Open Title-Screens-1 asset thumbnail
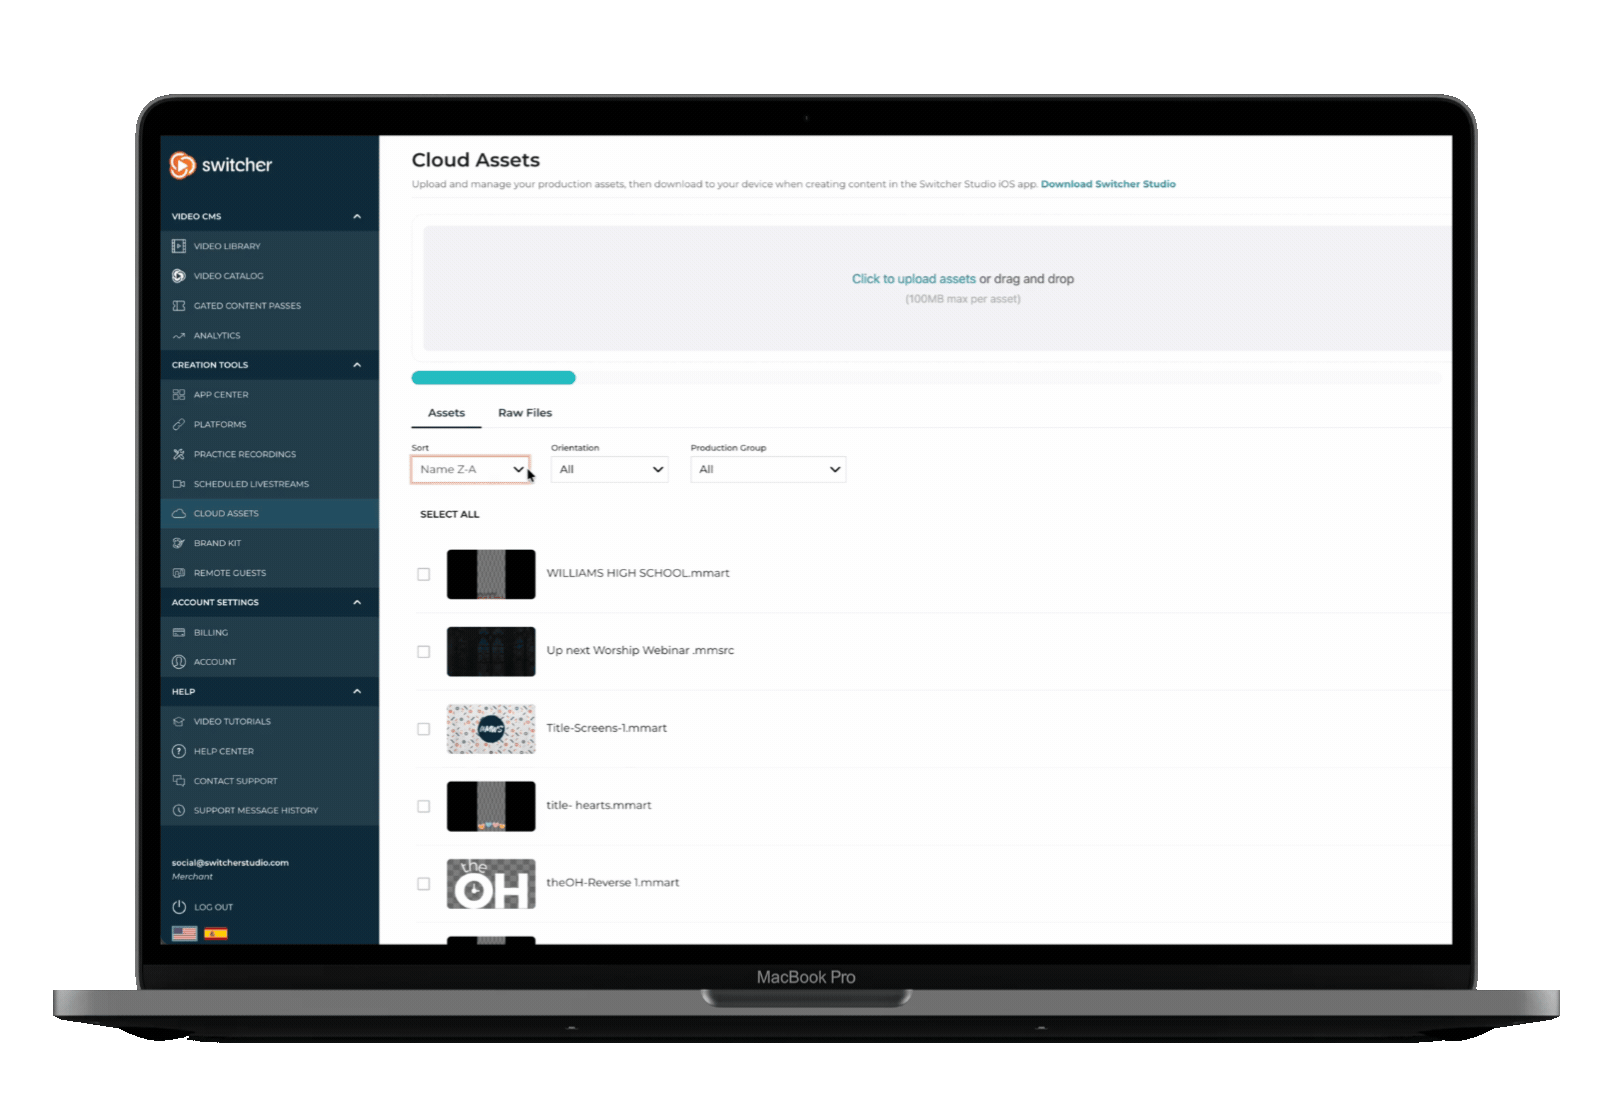1600x1111 pixels. 491,729
